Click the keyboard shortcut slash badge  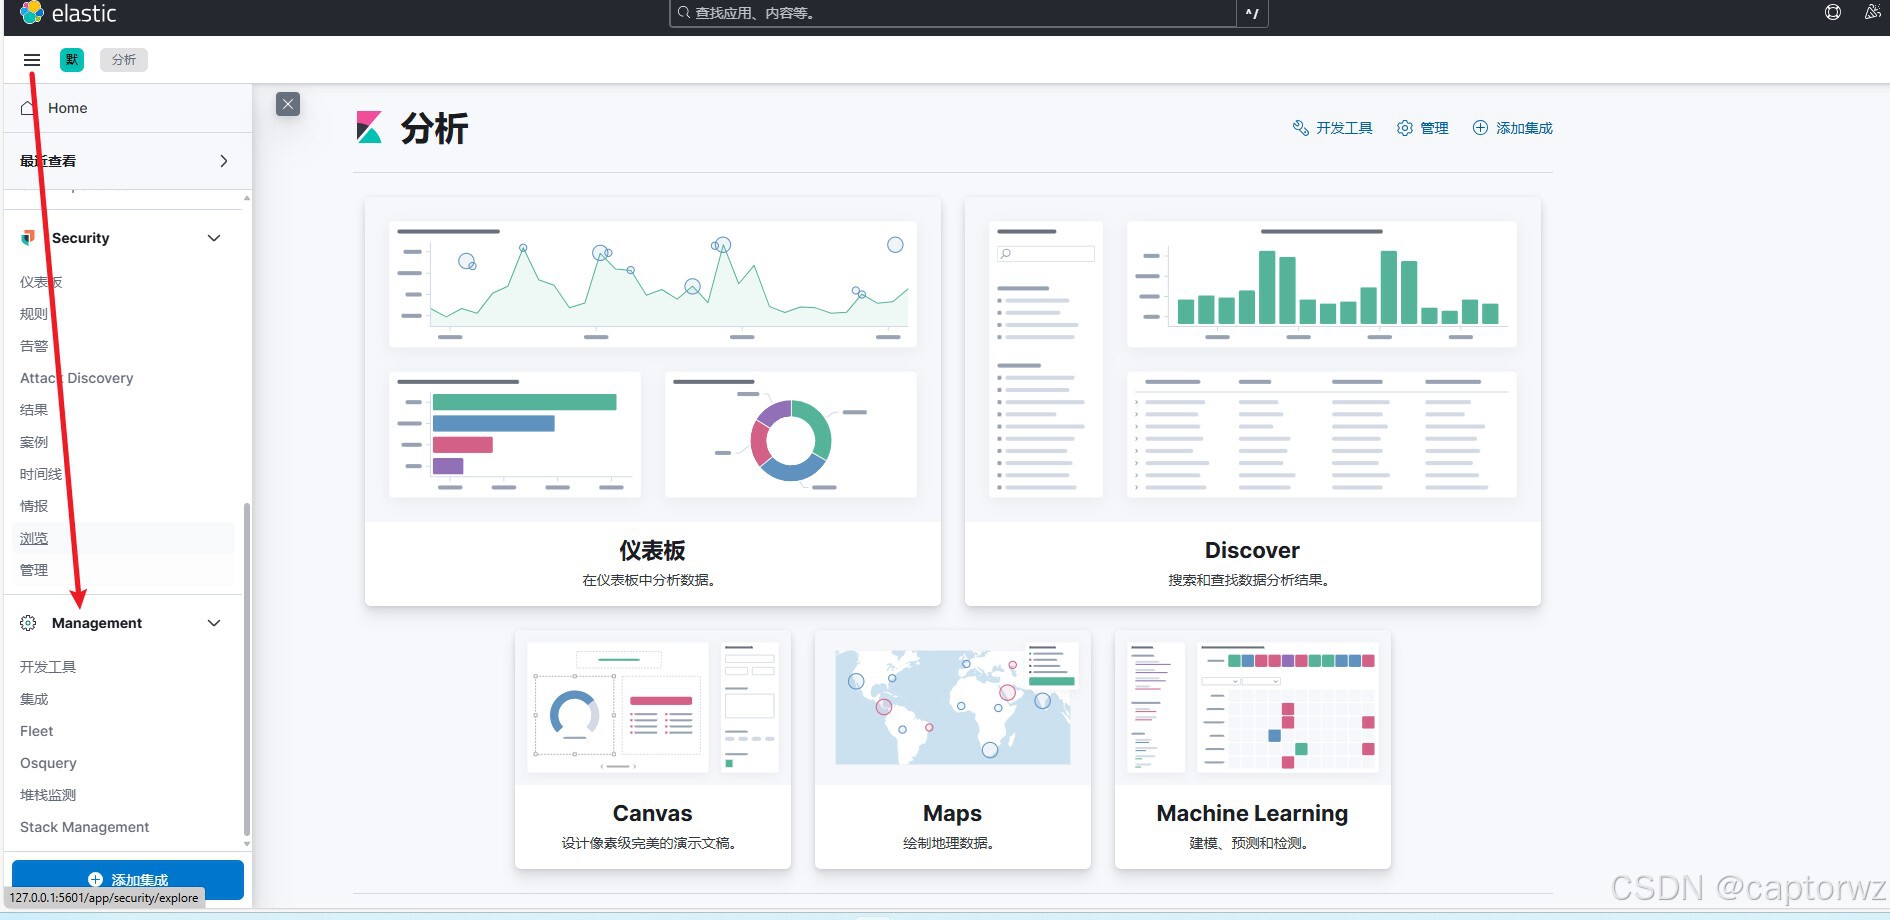point(1252,13)
